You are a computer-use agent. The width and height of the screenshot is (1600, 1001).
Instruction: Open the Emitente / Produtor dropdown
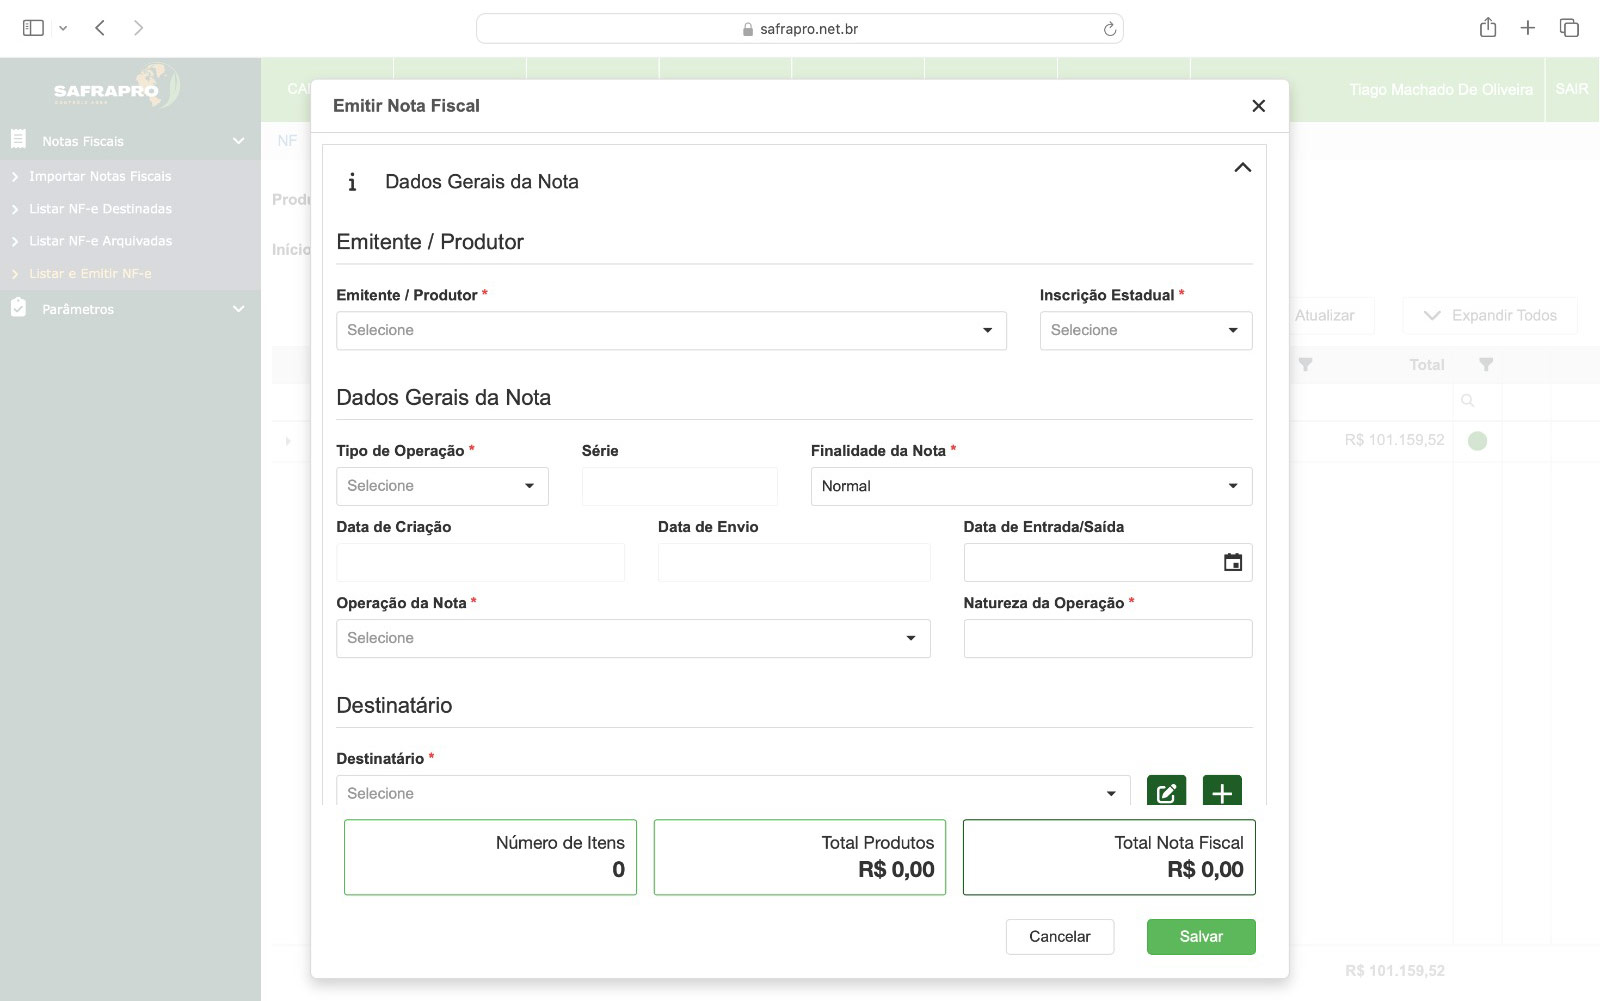[670, 331]
